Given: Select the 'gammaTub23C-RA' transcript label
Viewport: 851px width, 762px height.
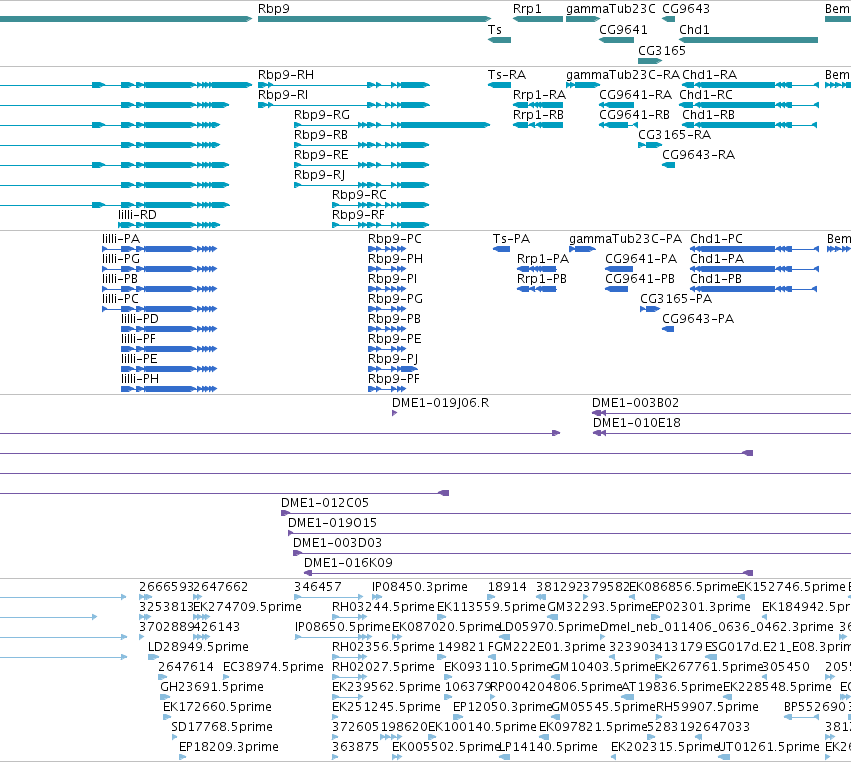Looking at the screenshot, I should point(623,75).
